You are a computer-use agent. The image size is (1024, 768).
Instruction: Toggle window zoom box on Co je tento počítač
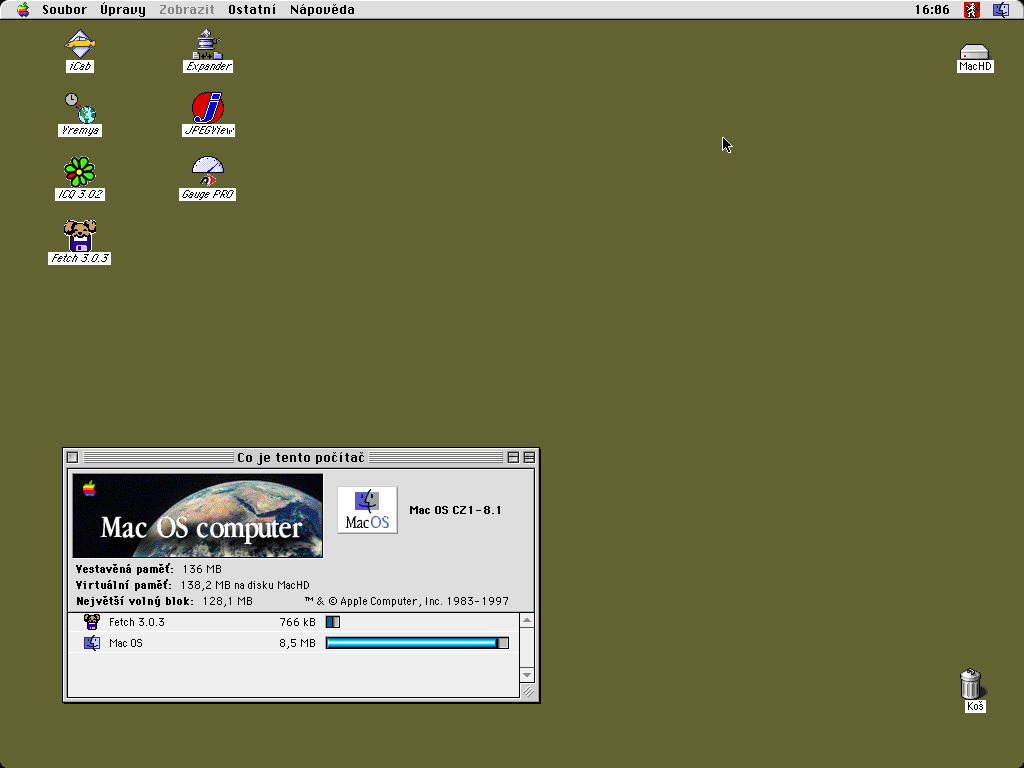click(513, 458)
